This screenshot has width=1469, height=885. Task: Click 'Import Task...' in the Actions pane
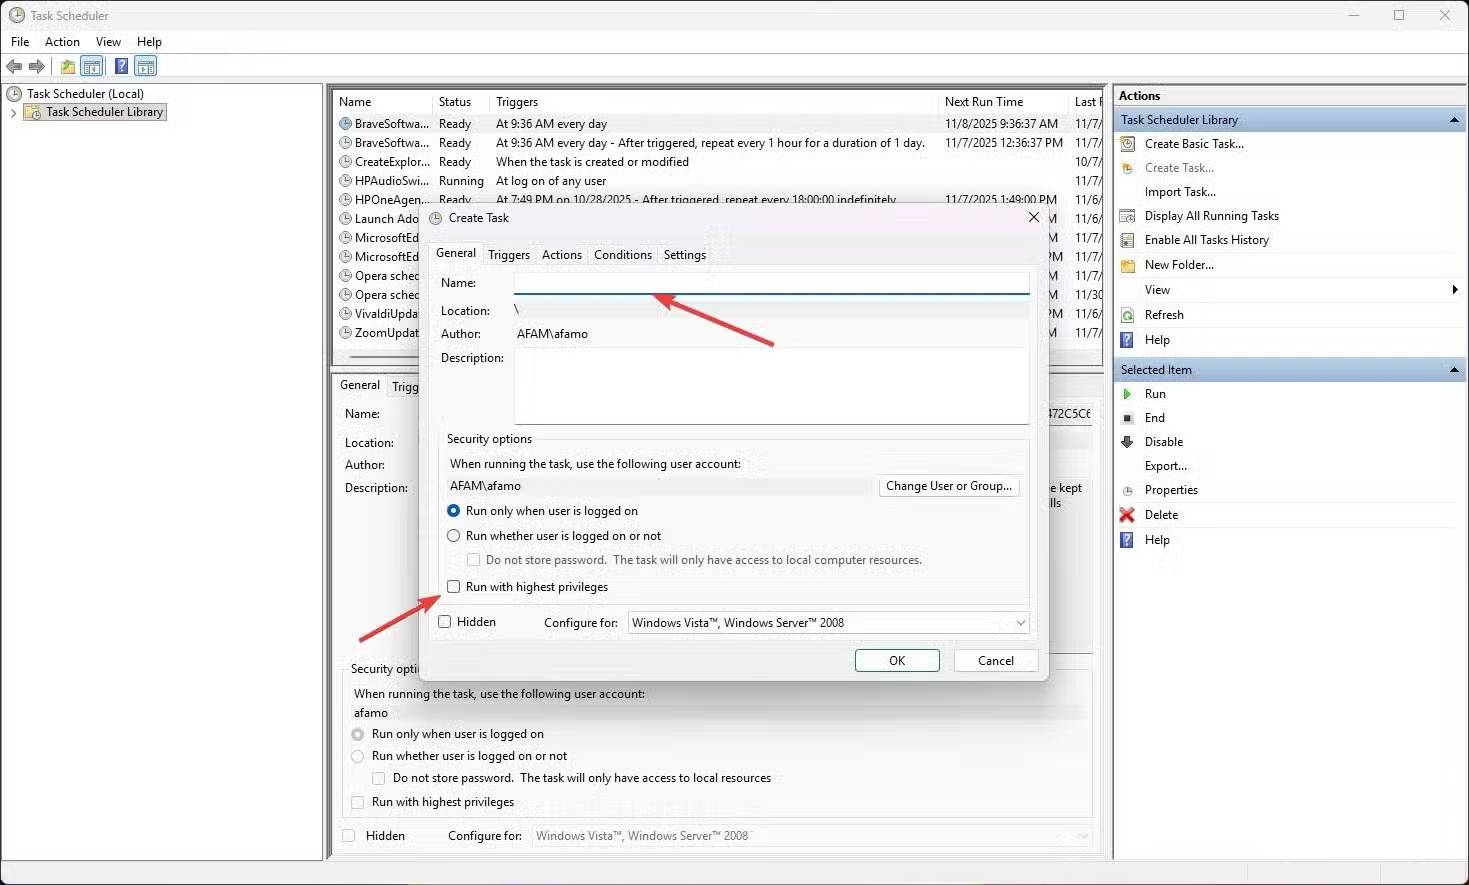(1180, 192)
